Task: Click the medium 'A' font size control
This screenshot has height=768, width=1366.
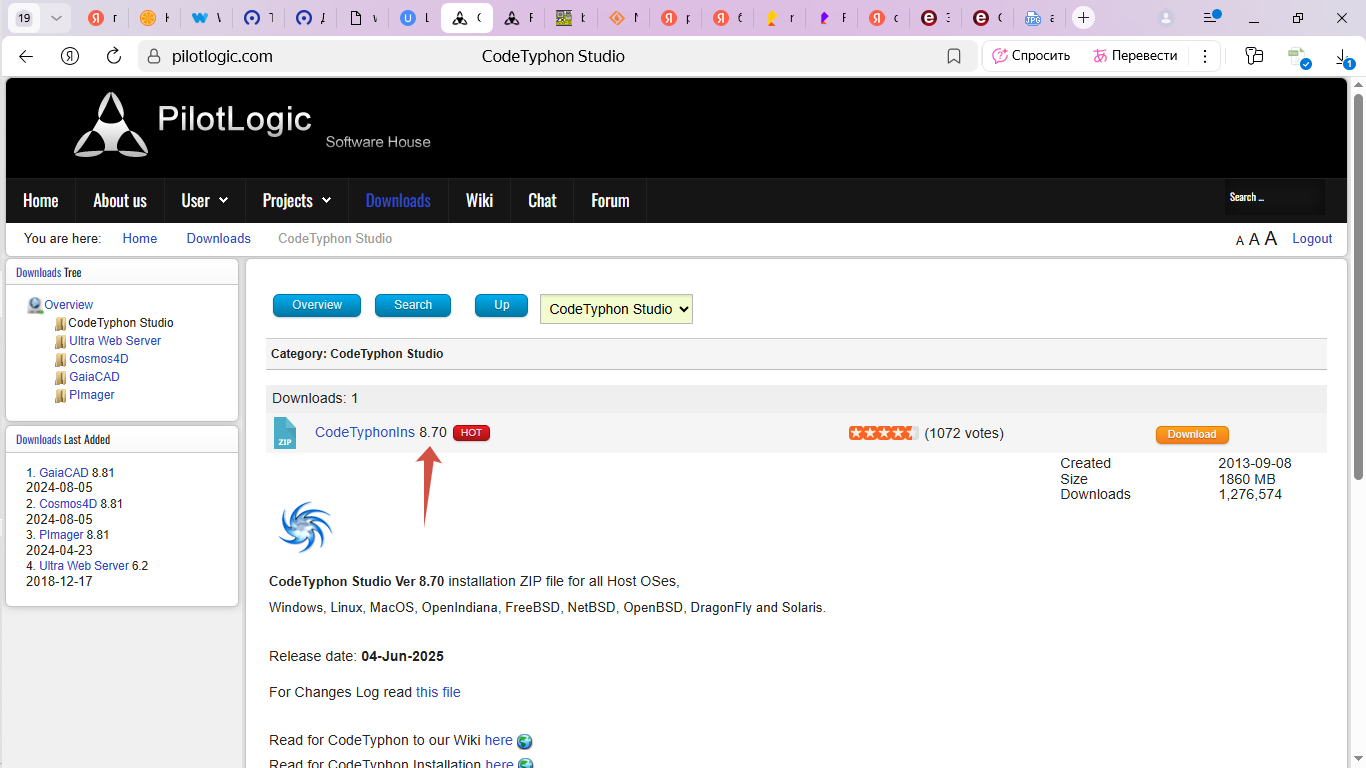Action: 1254,239
